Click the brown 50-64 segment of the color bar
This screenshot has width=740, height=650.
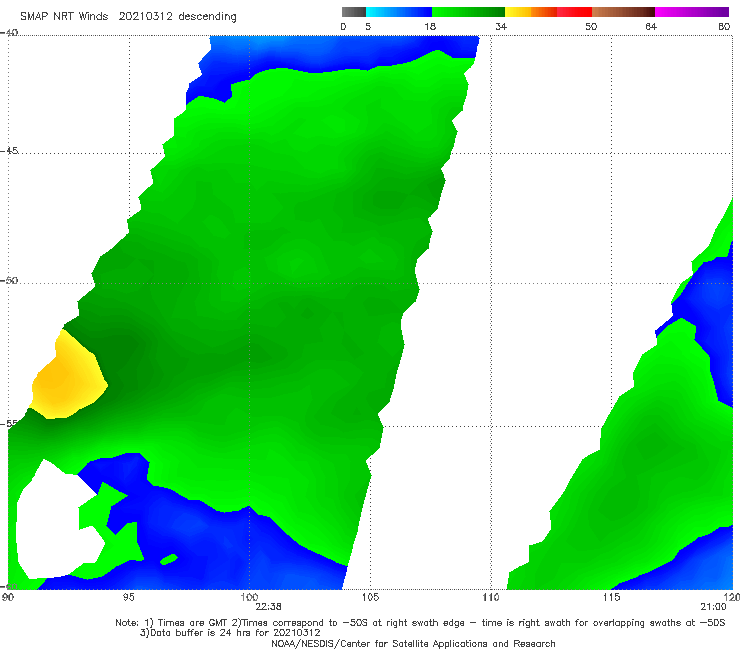(623, 12)
